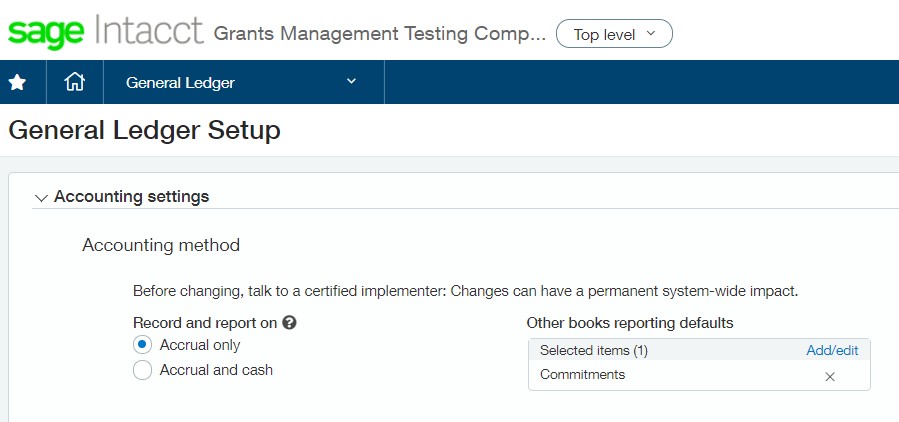Click the Record and report on label
This screenshot has width=899, height=422.
click(205, 323)
